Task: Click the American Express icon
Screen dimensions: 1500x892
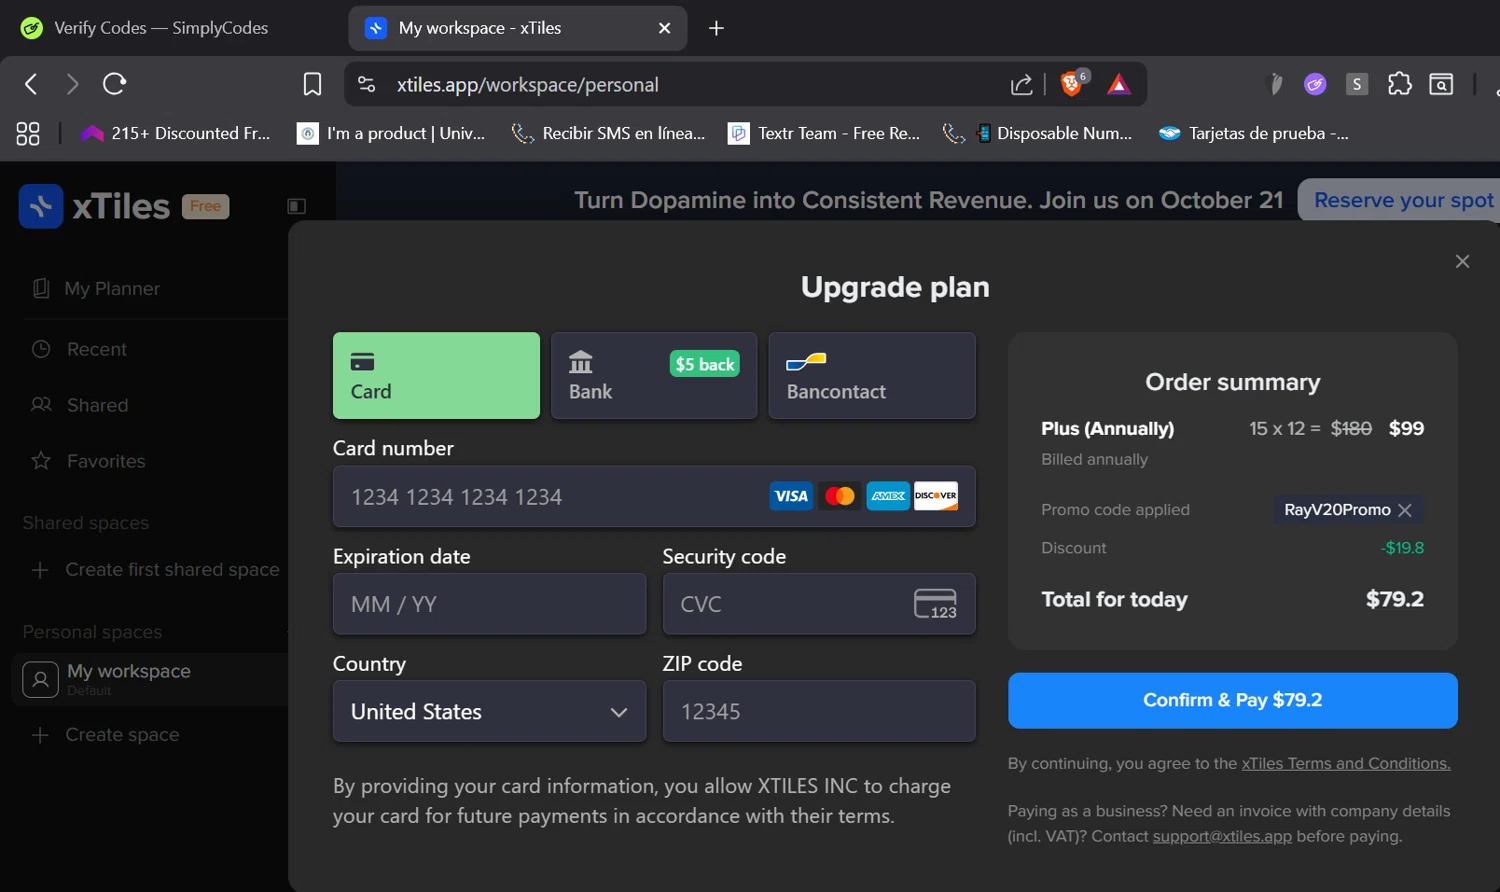Action: tap(888, 496)
